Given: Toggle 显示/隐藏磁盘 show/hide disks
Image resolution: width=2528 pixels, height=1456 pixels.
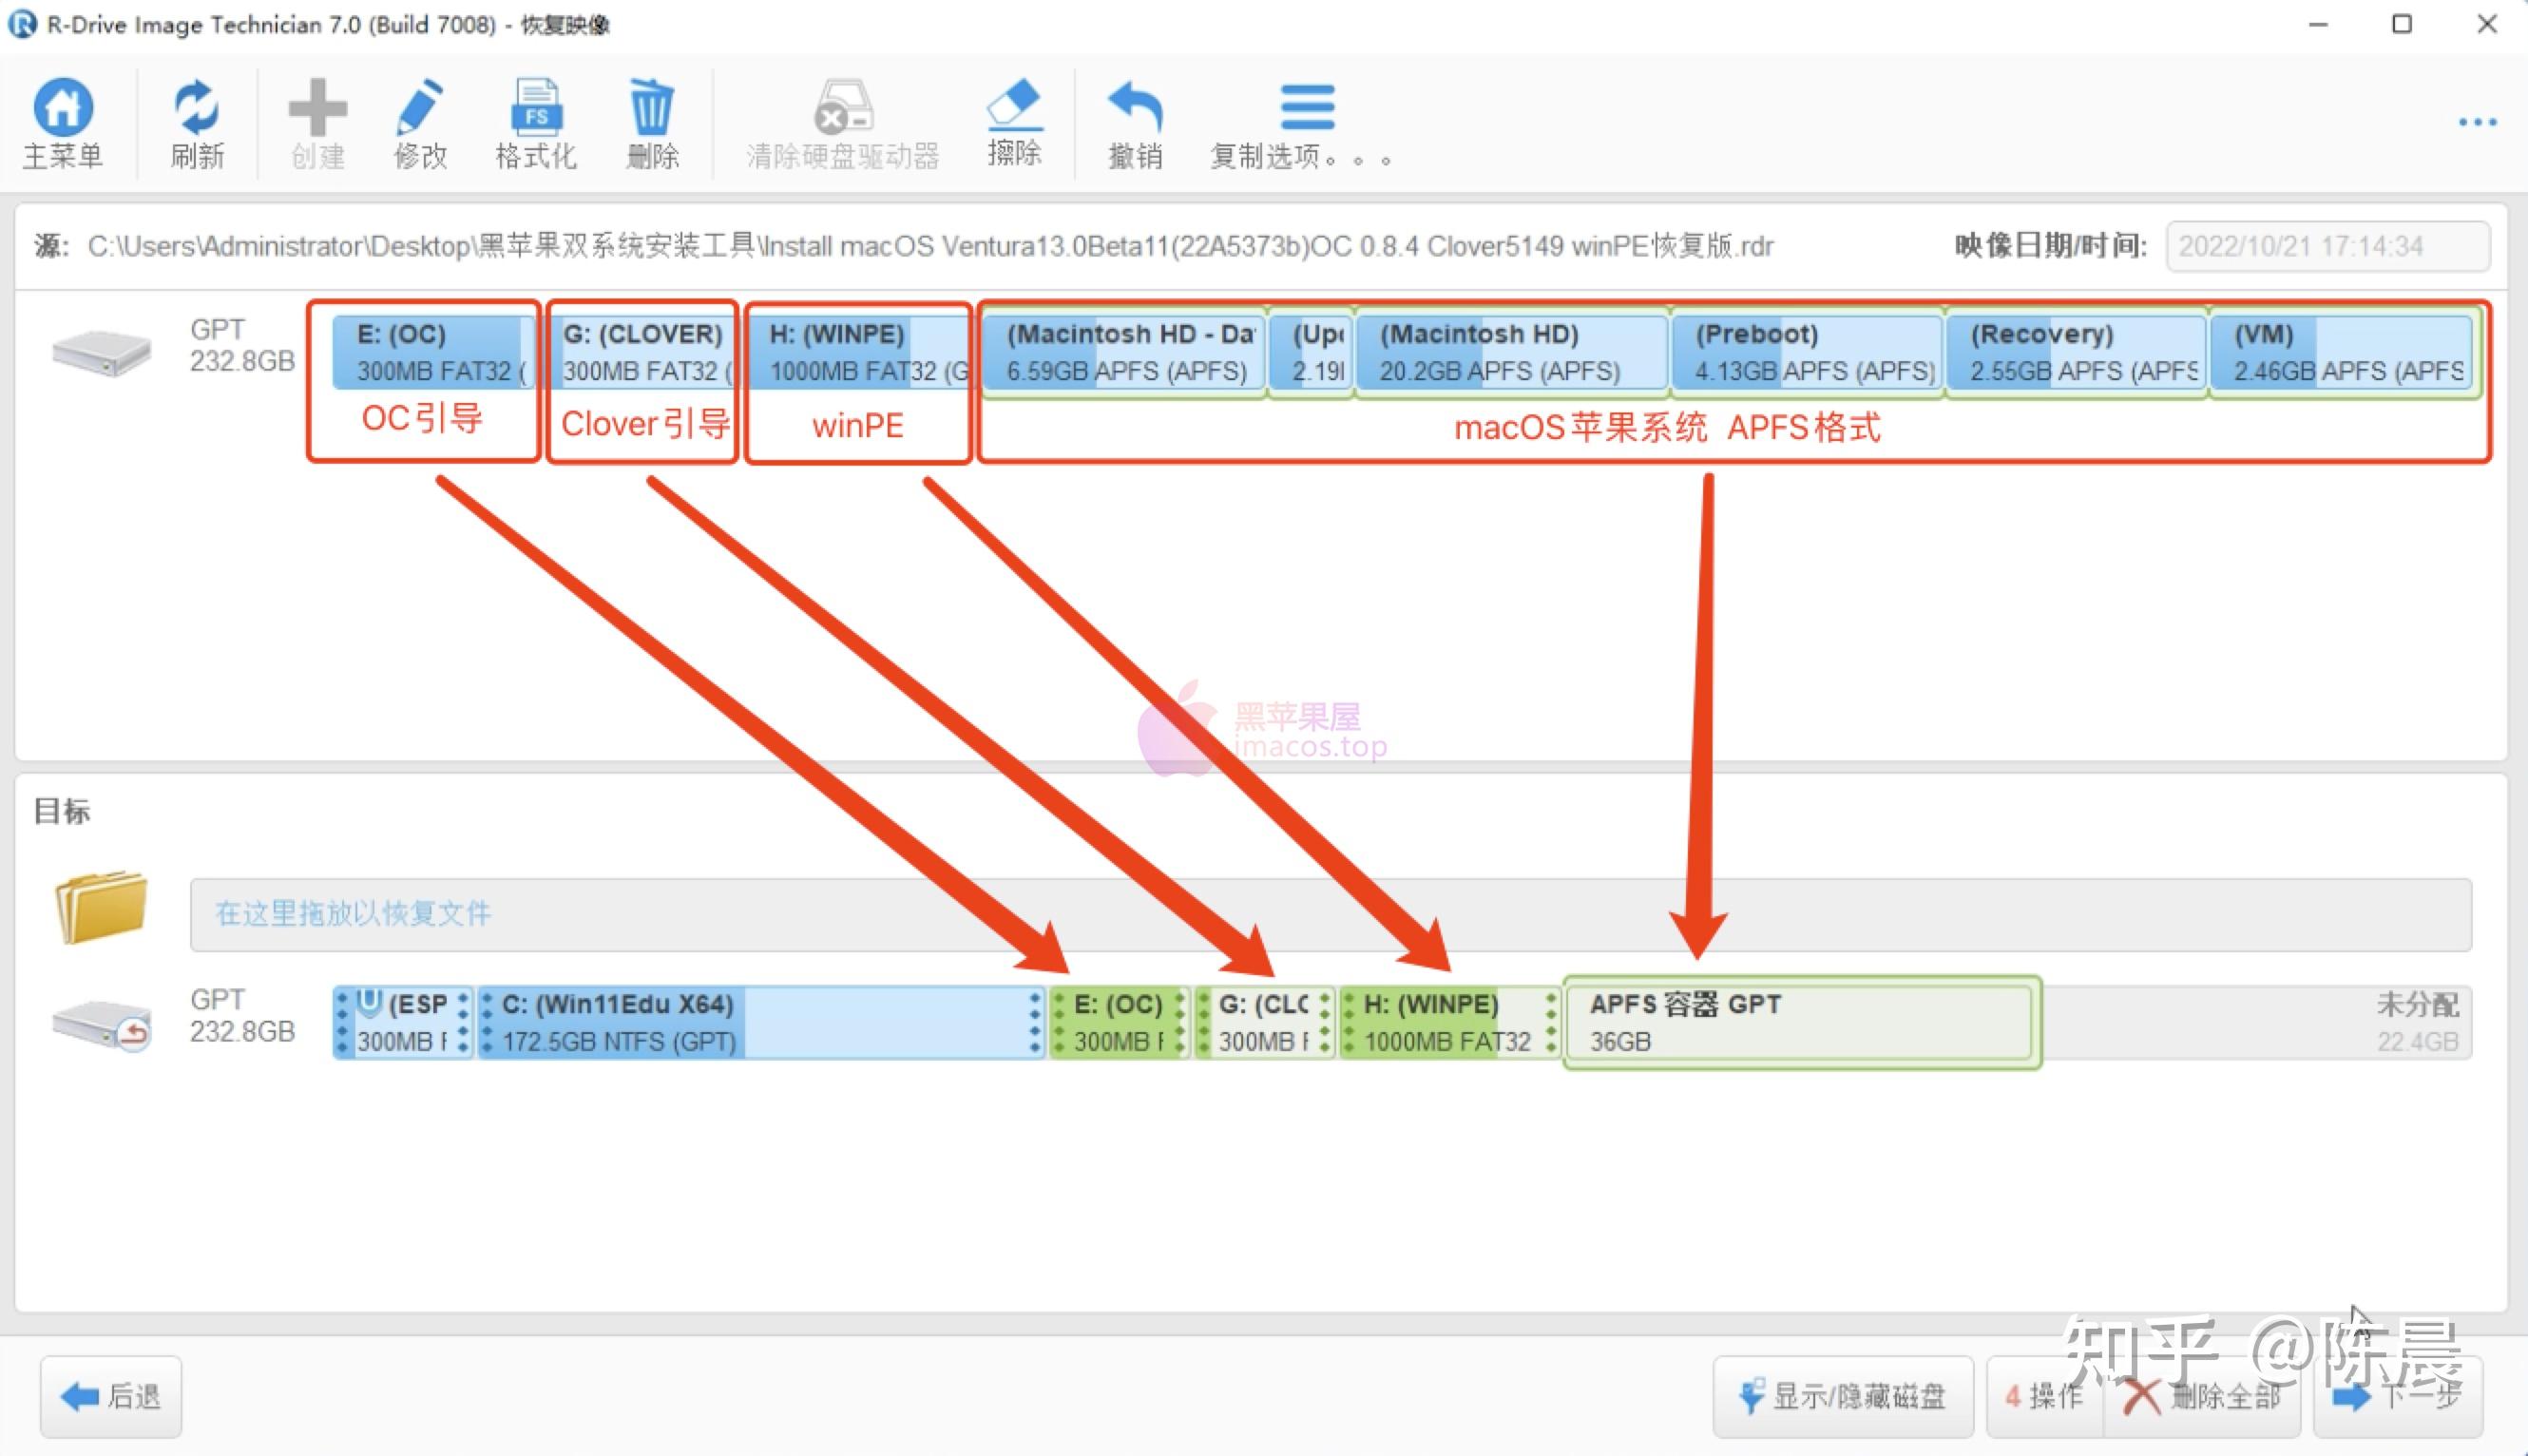Looking at the screenshot, I should (1843, 1396).
